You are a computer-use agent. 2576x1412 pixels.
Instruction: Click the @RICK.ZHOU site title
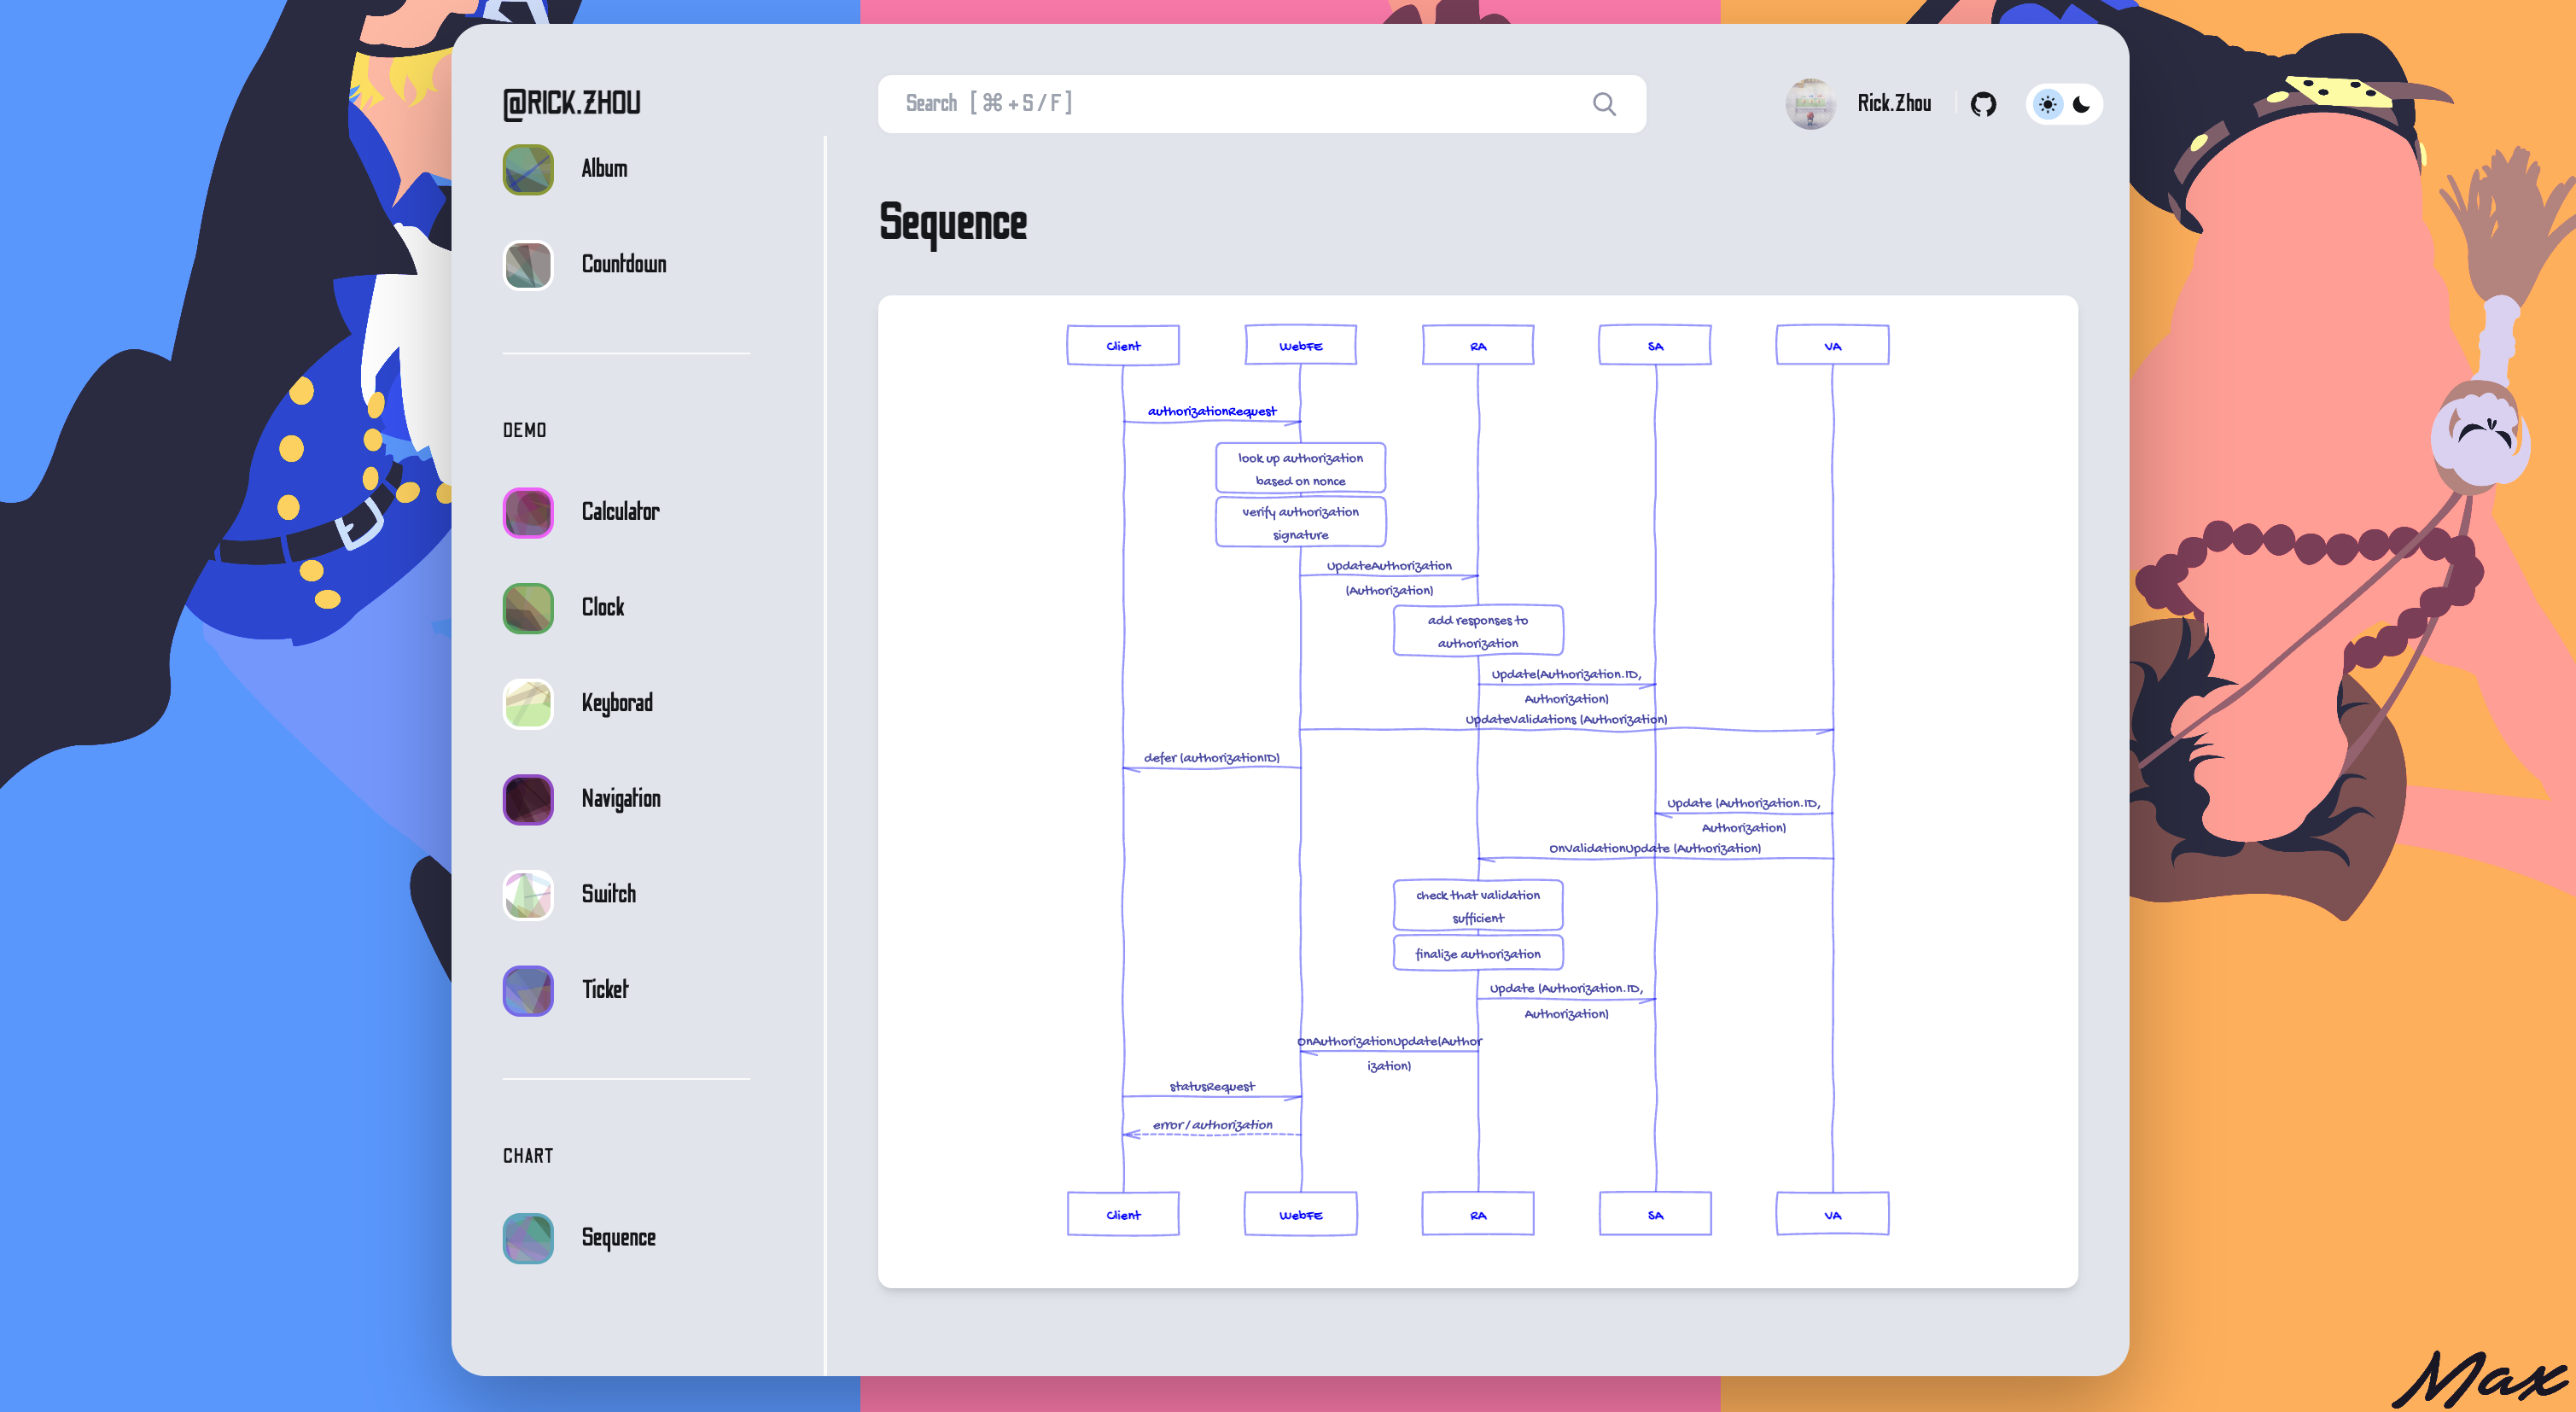pos(571,102)
